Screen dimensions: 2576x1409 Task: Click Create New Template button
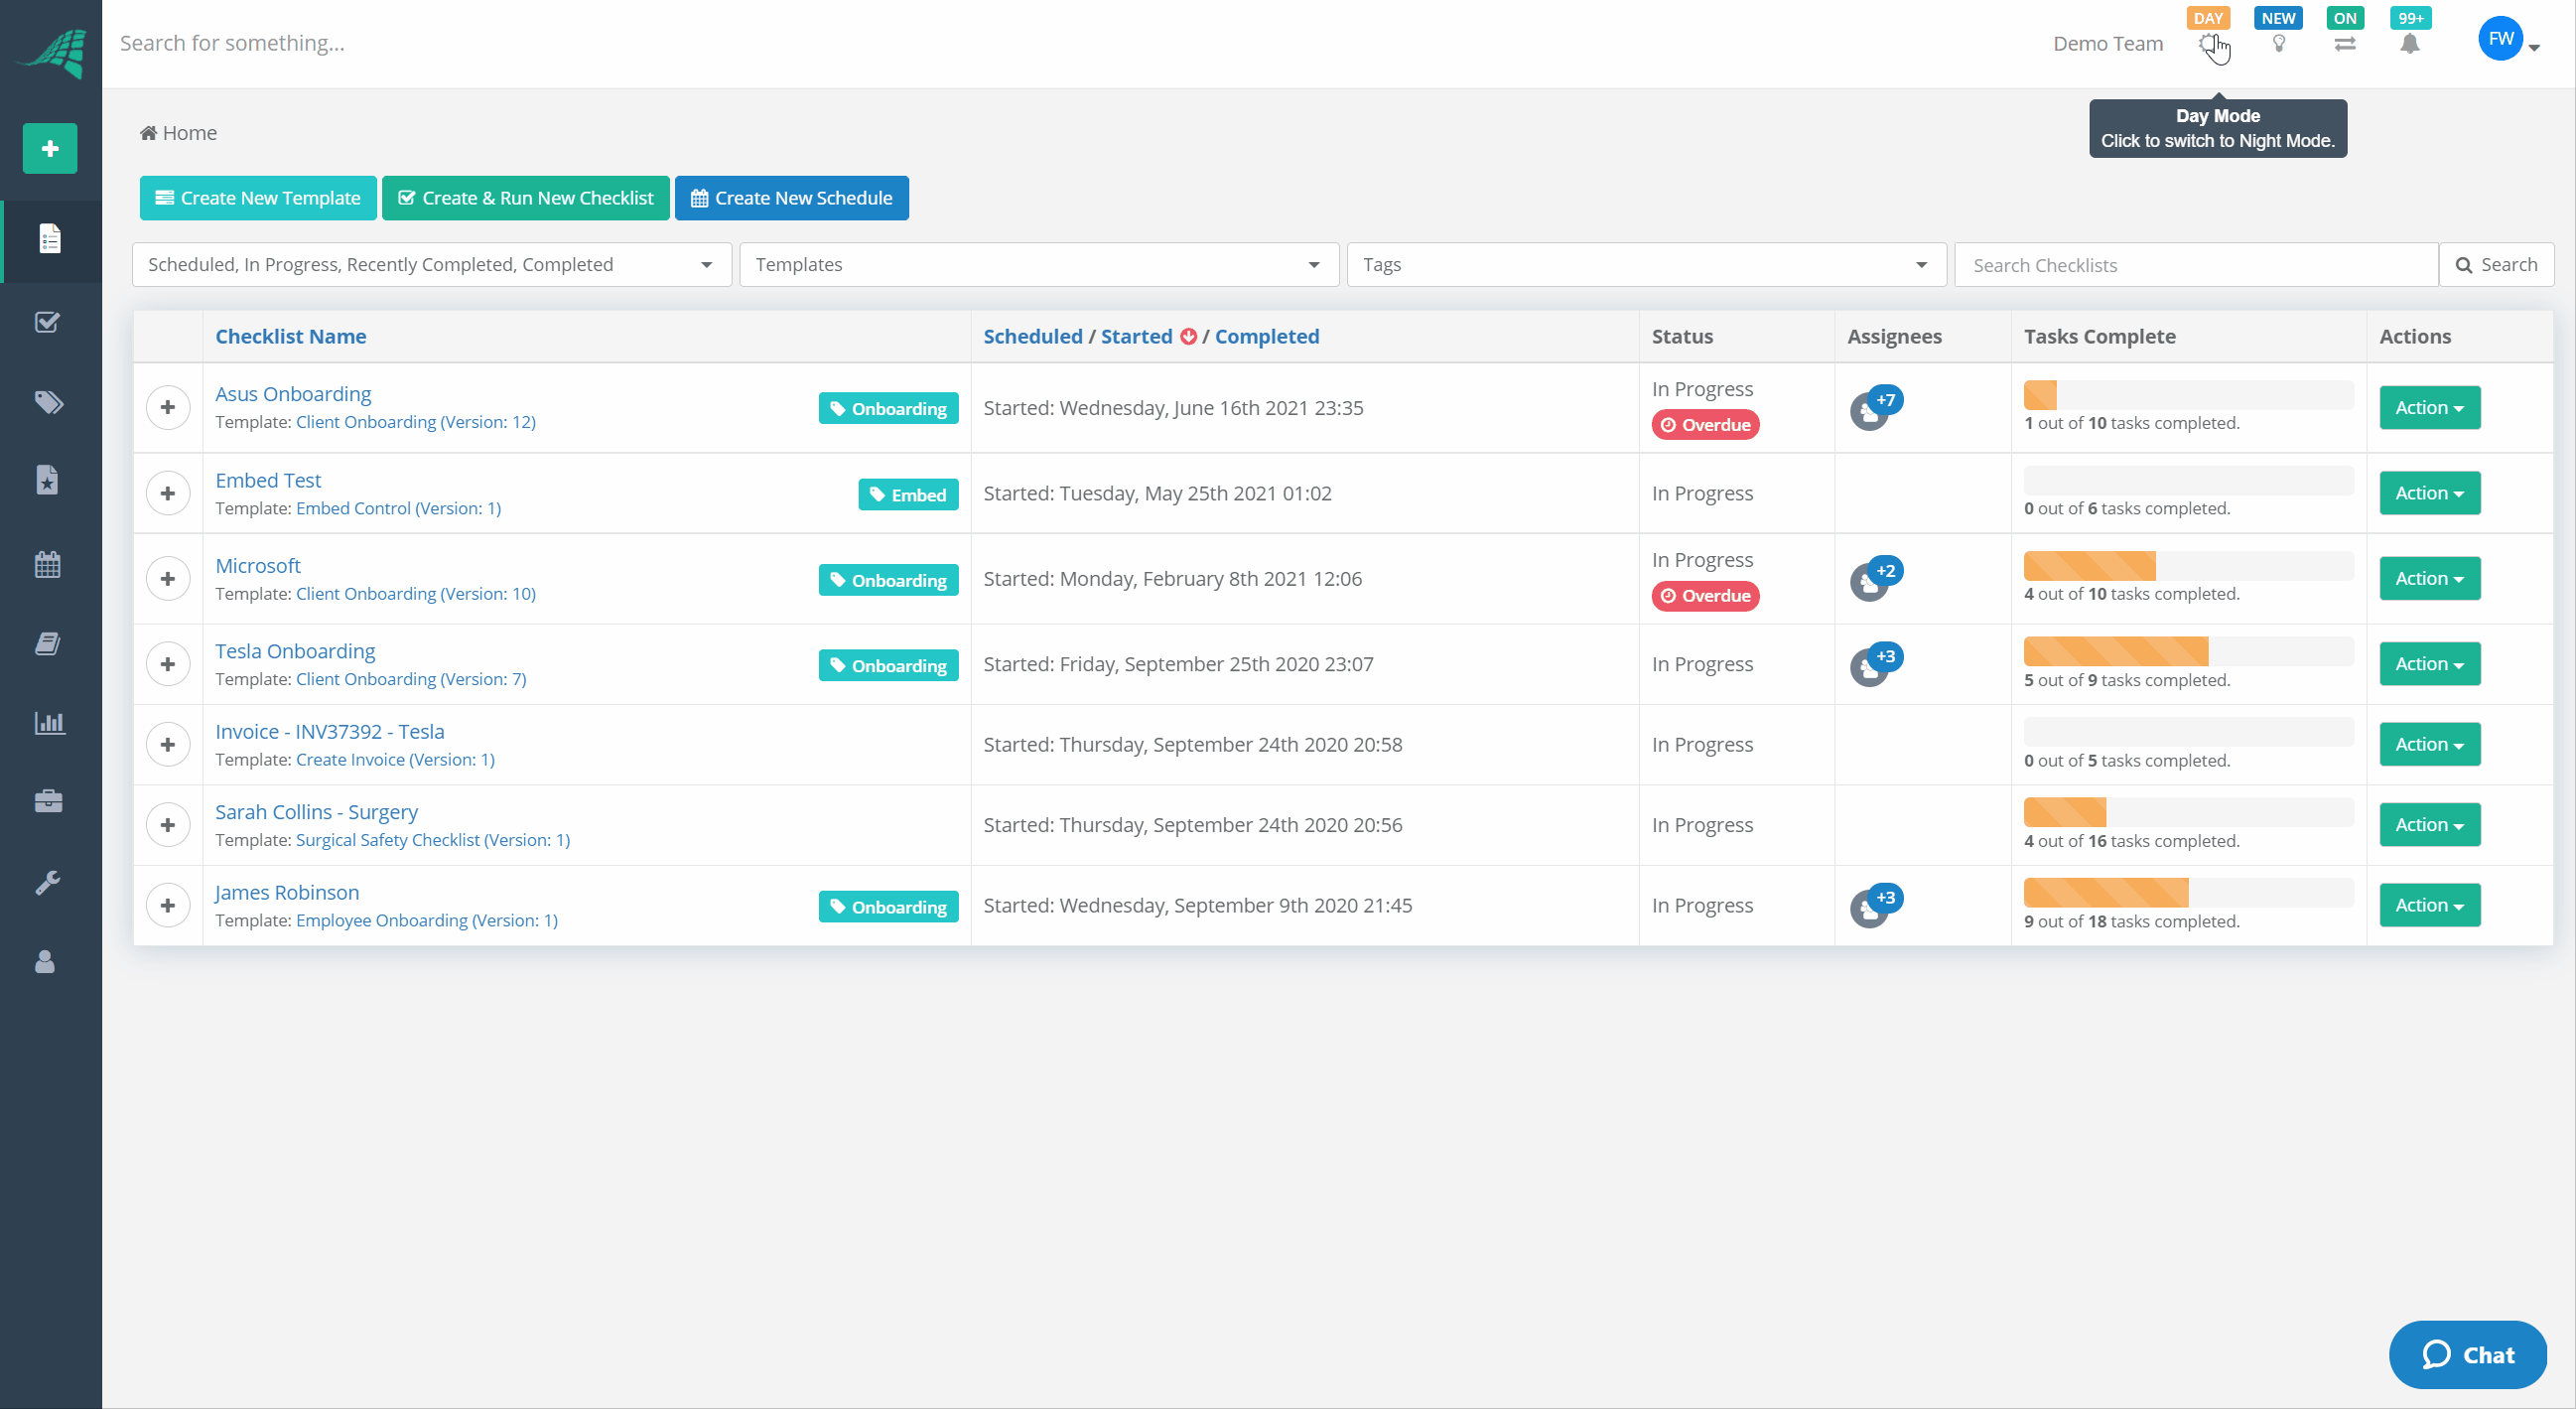[258, 198]
